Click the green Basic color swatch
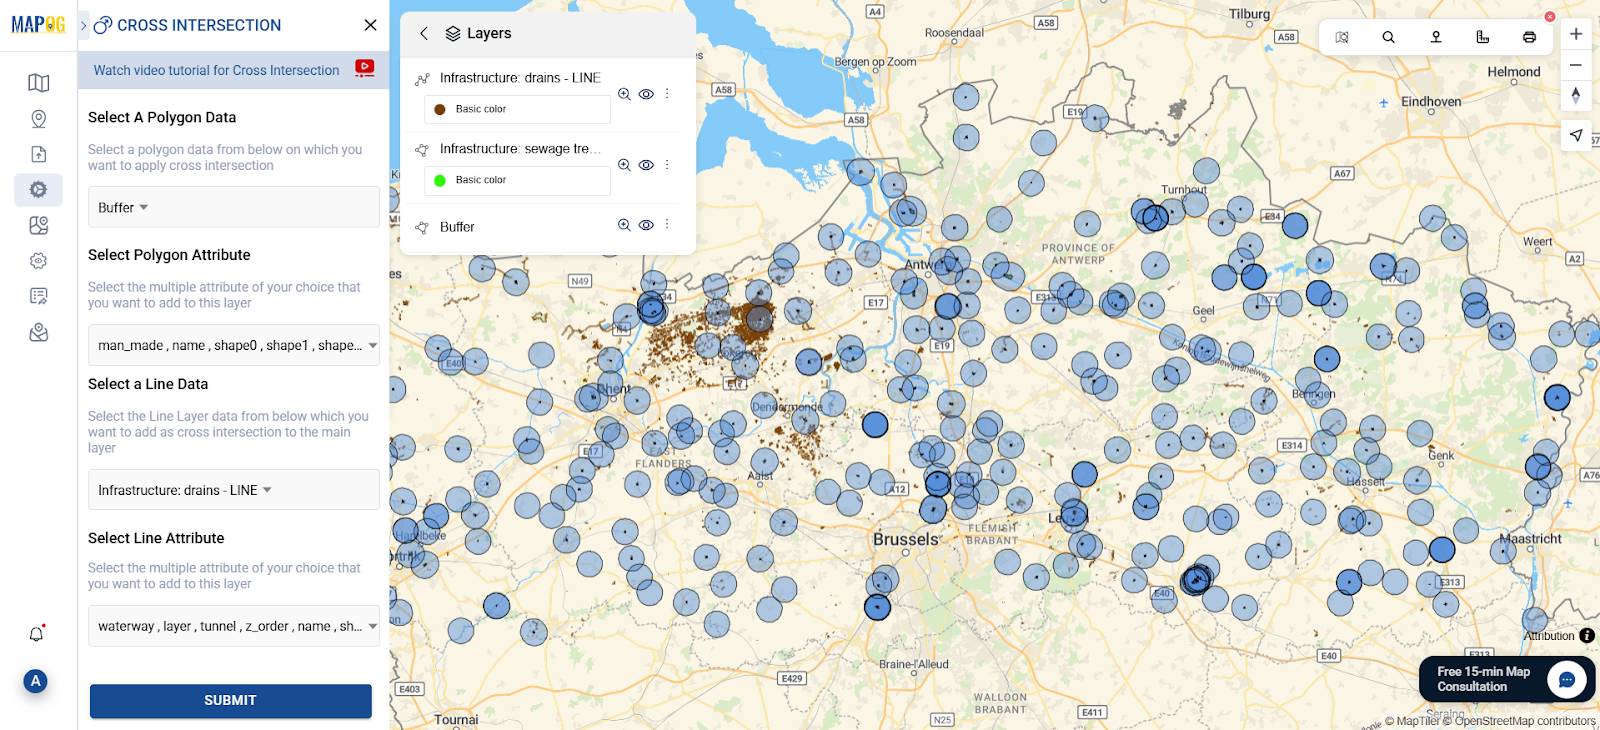This screenshot has height=730, width=1600. 440,180
